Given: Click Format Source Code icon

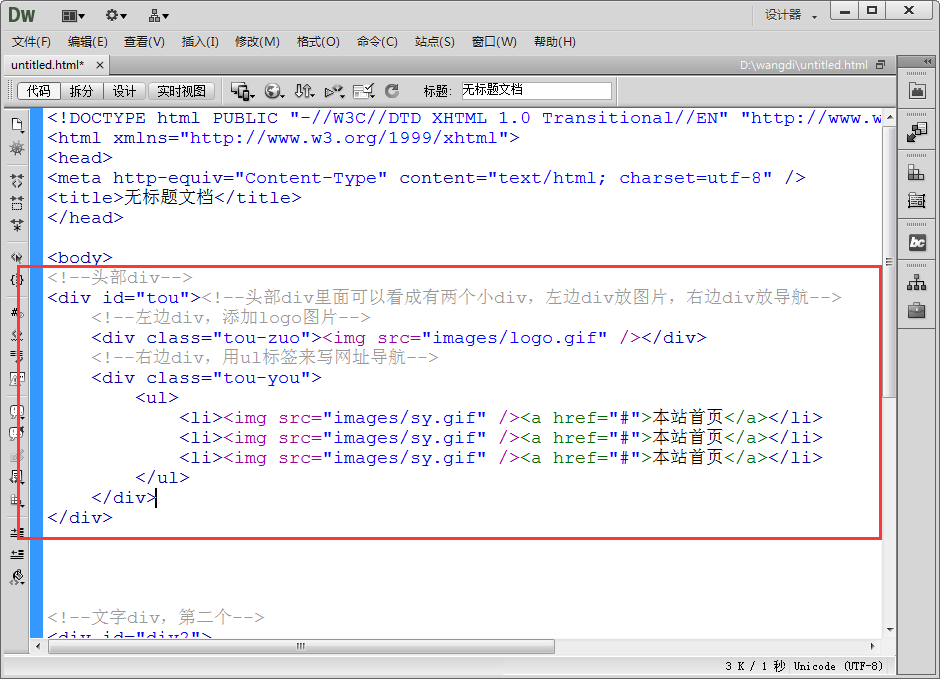Looking at the screenshot, I should point(17,577).
